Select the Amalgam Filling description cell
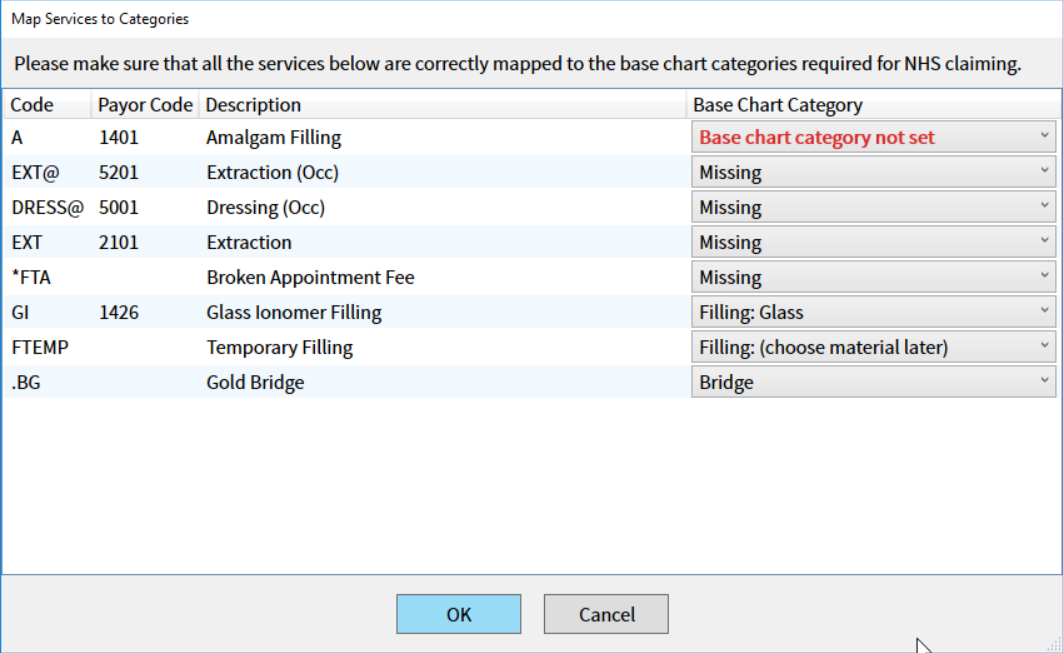Image resolution: width=1063 pixels, height=653 pixels. (x=274, y=138)
